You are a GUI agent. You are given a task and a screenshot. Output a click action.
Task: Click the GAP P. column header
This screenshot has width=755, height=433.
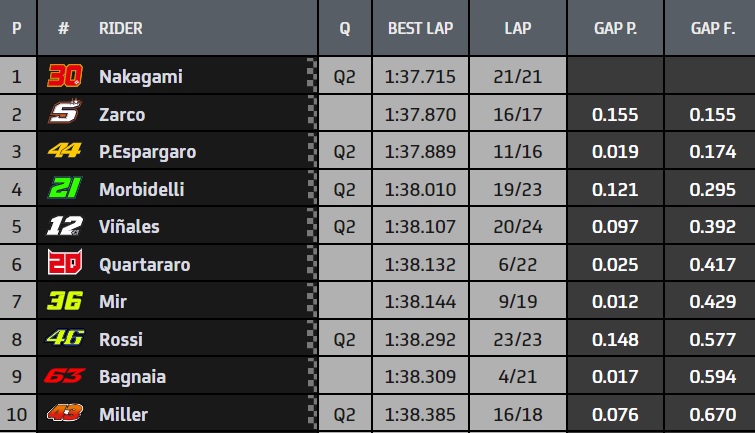click(x=615, y=28)
